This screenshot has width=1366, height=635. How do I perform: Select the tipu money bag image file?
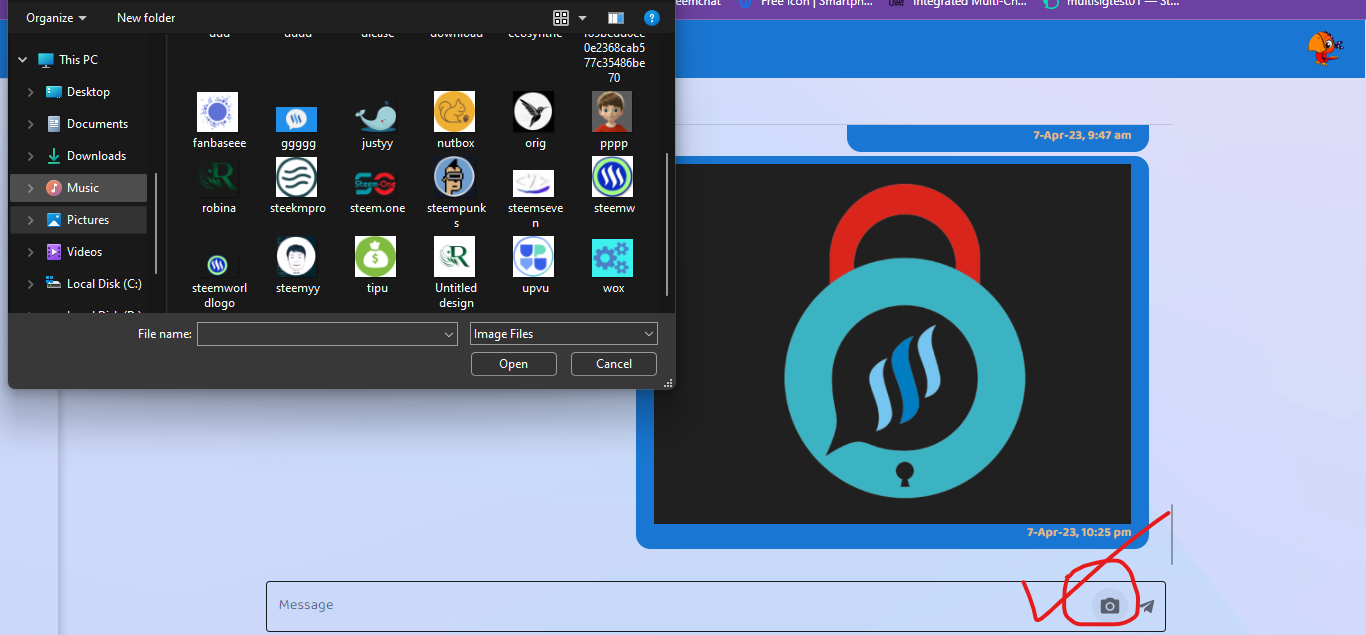[376, 266]
